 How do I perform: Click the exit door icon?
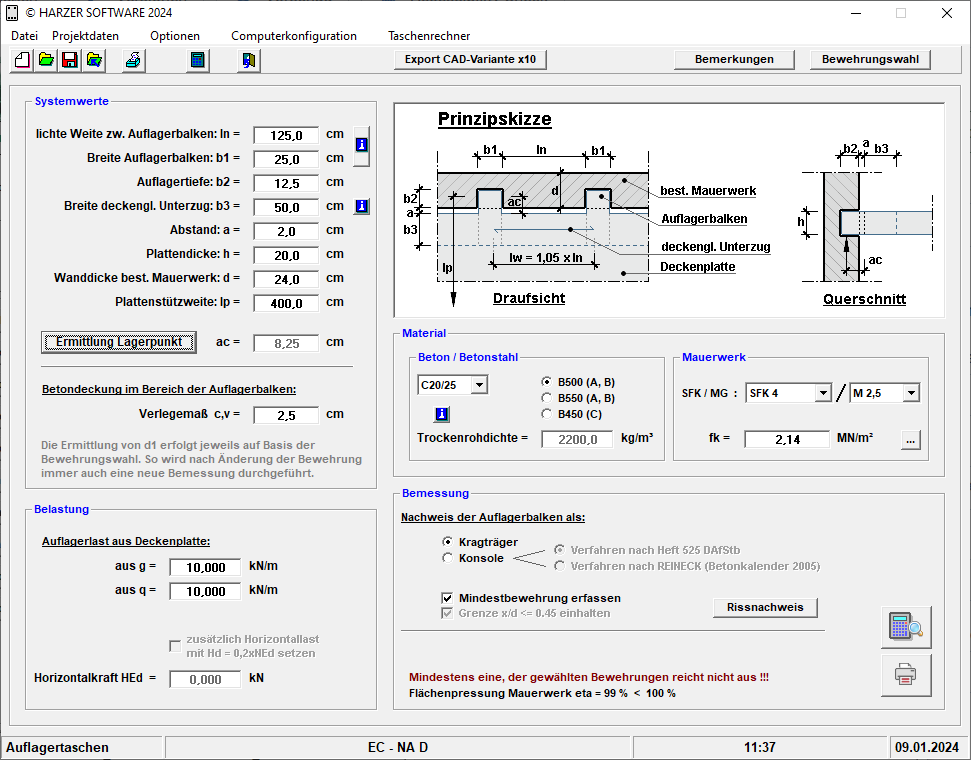248,60
